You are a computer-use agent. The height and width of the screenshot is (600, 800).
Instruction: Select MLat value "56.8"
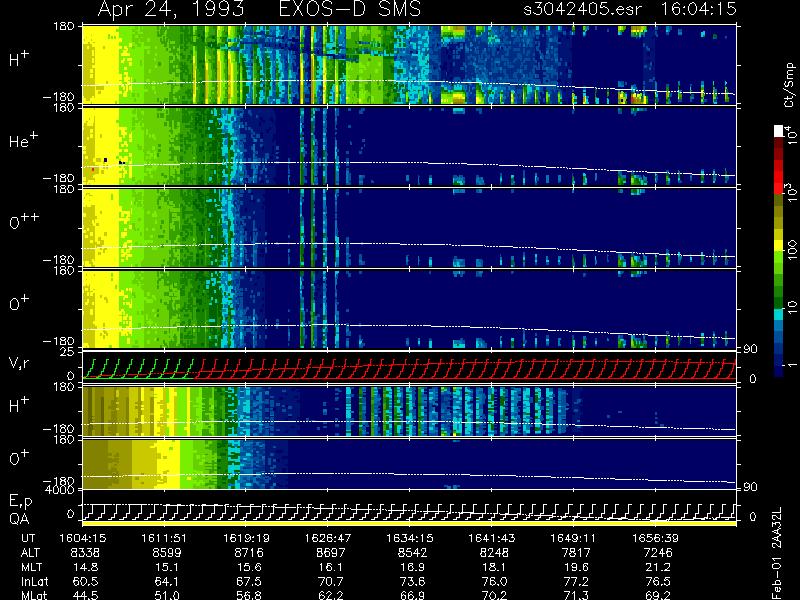[x=249, y=595]
